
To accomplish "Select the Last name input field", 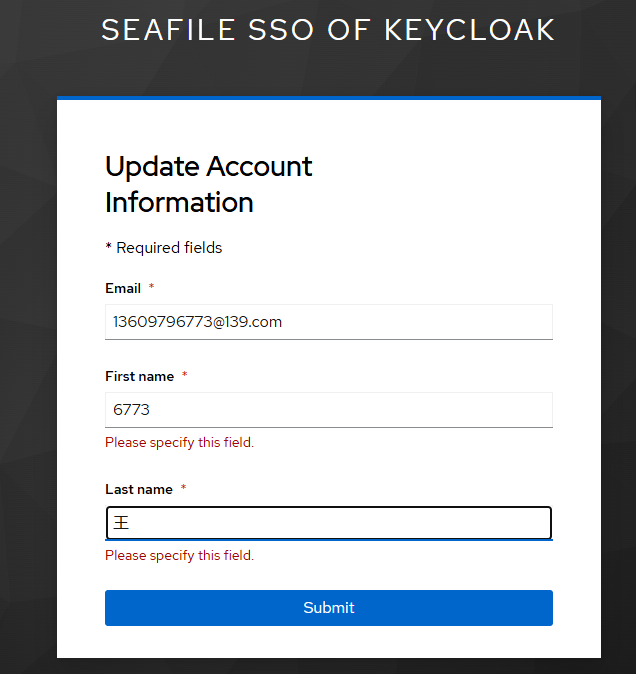I will tap(329, 523).
